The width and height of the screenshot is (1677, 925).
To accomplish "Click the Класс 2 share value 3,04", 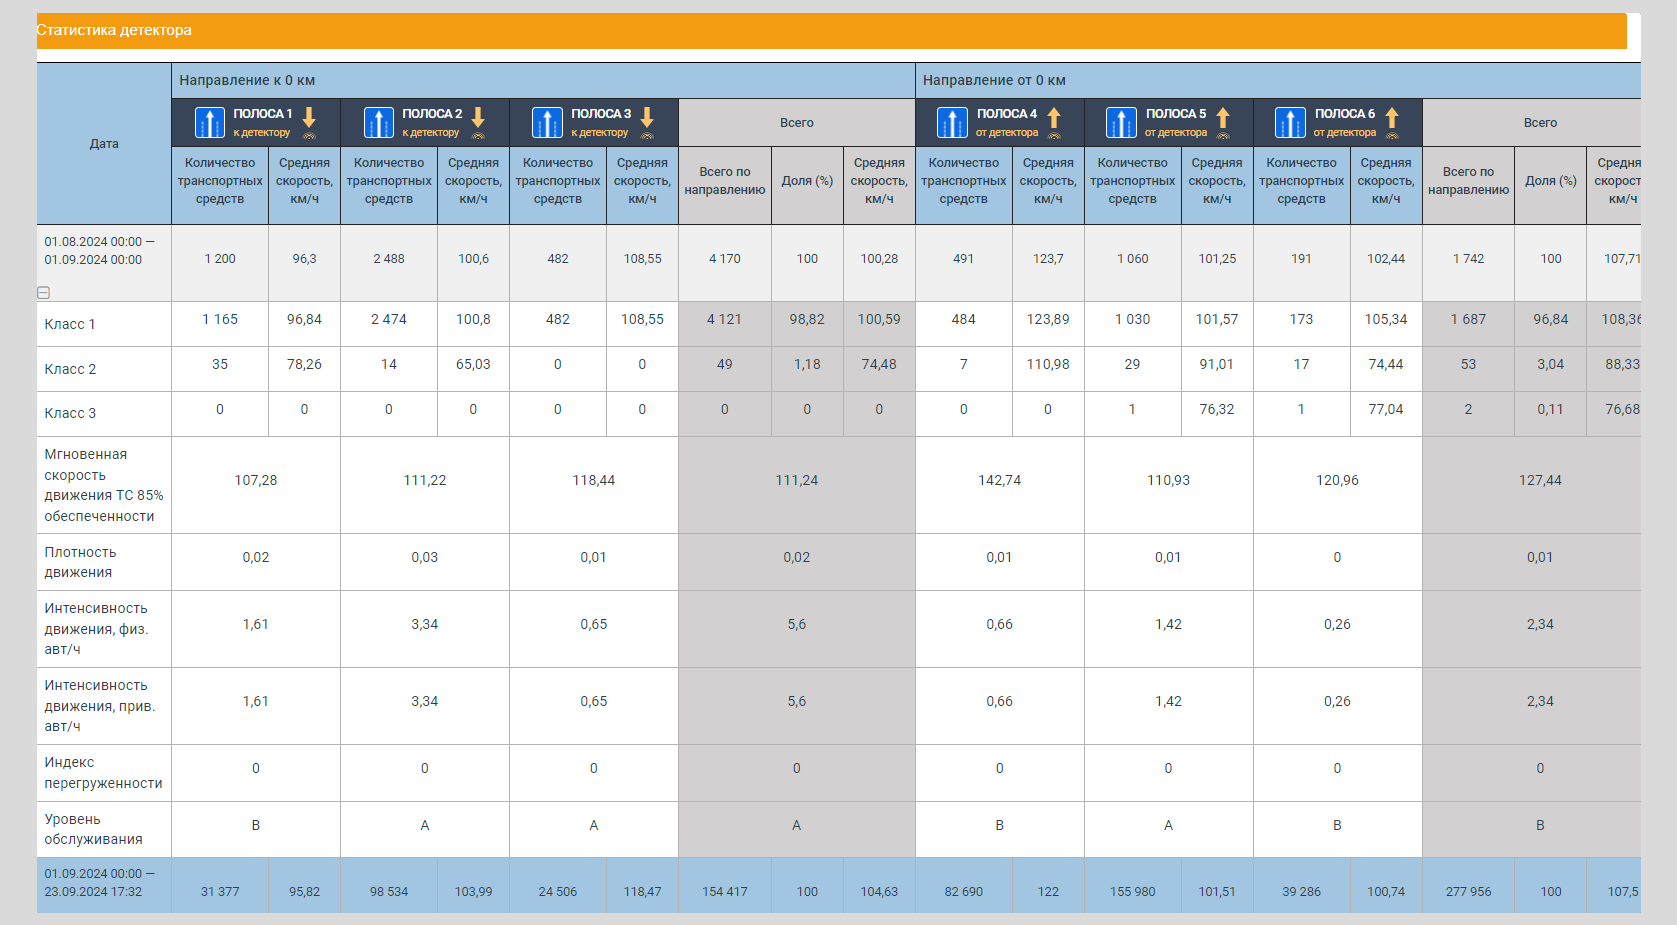I will (x=1551, y=364).
